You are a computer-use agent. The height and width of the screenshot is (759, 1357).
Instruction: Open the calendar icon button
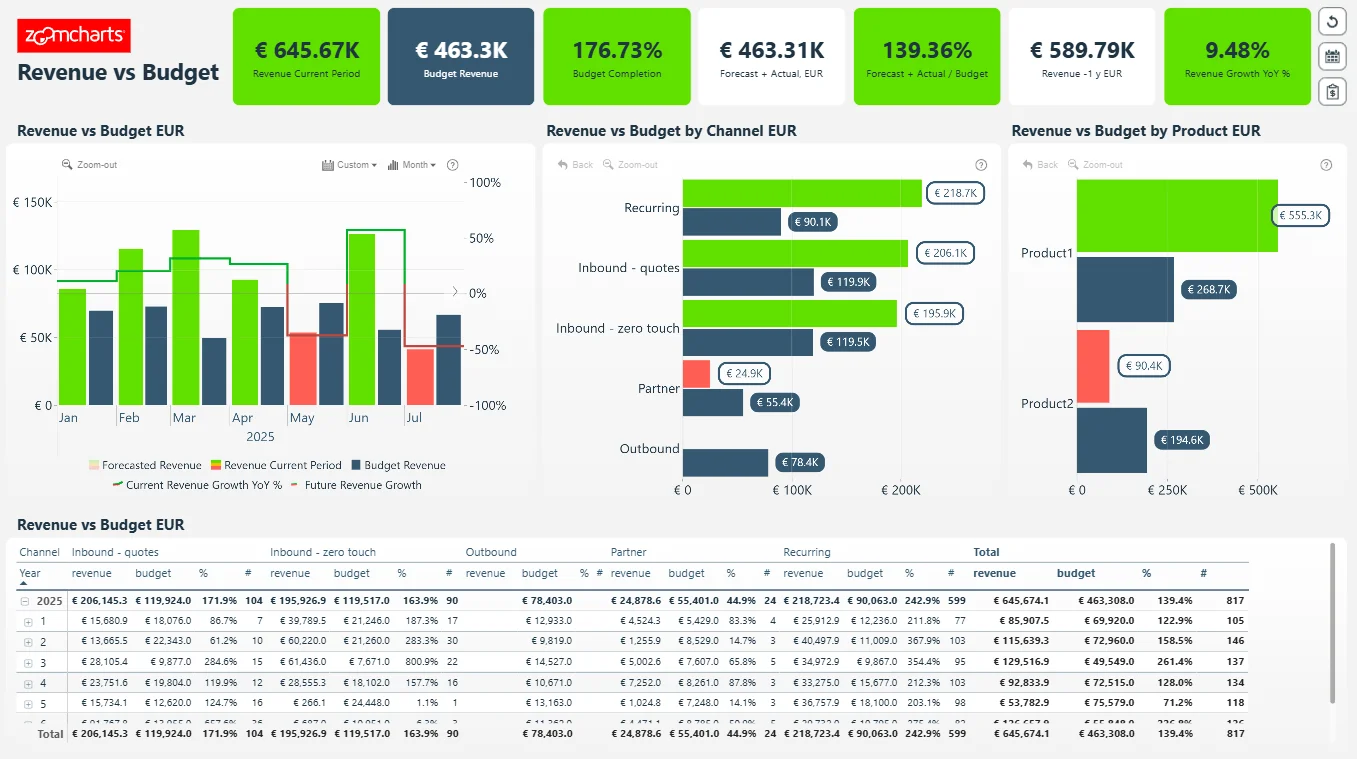point(1332,56)
